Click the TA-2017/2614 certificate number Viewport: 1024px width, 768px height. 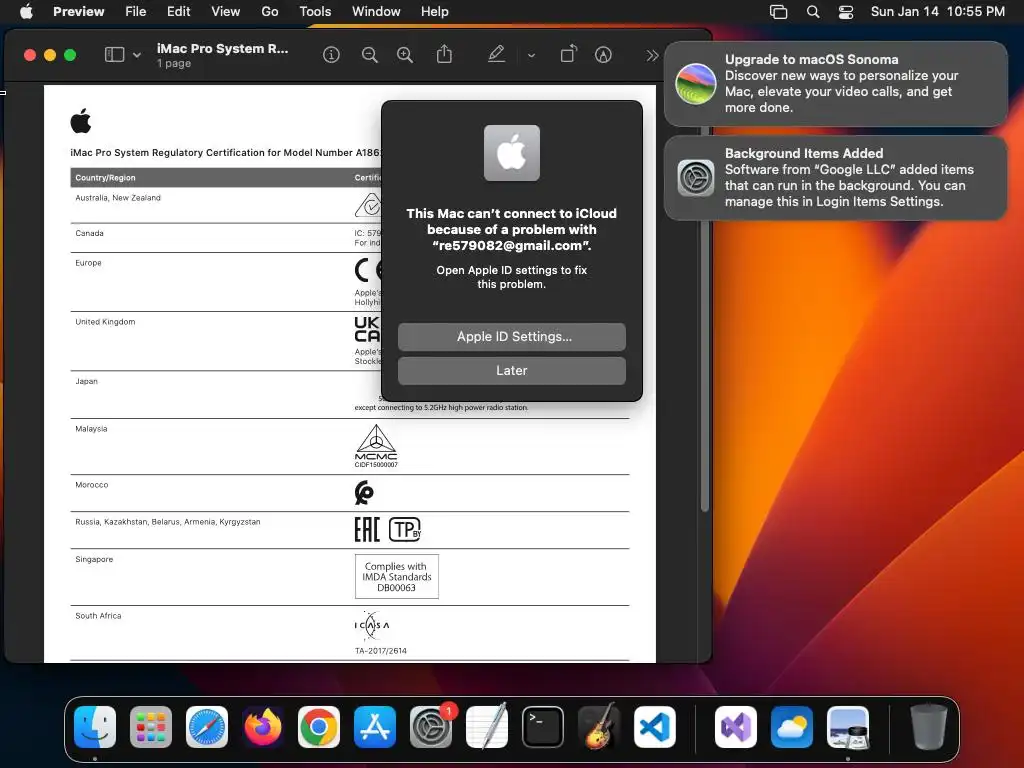pos(380,651)
